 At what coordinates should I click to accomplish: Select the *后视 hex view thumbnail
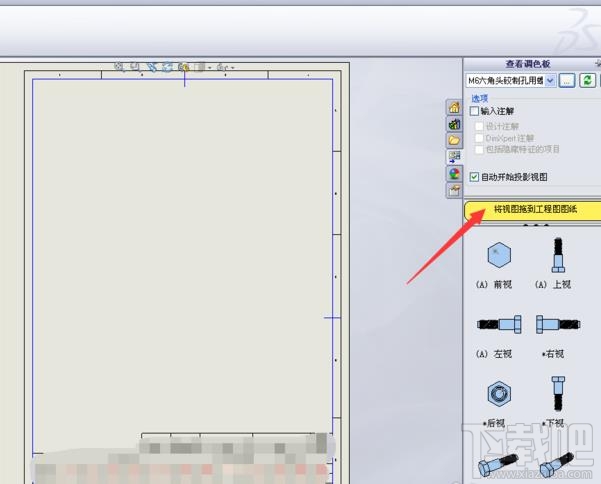[499, 394]
